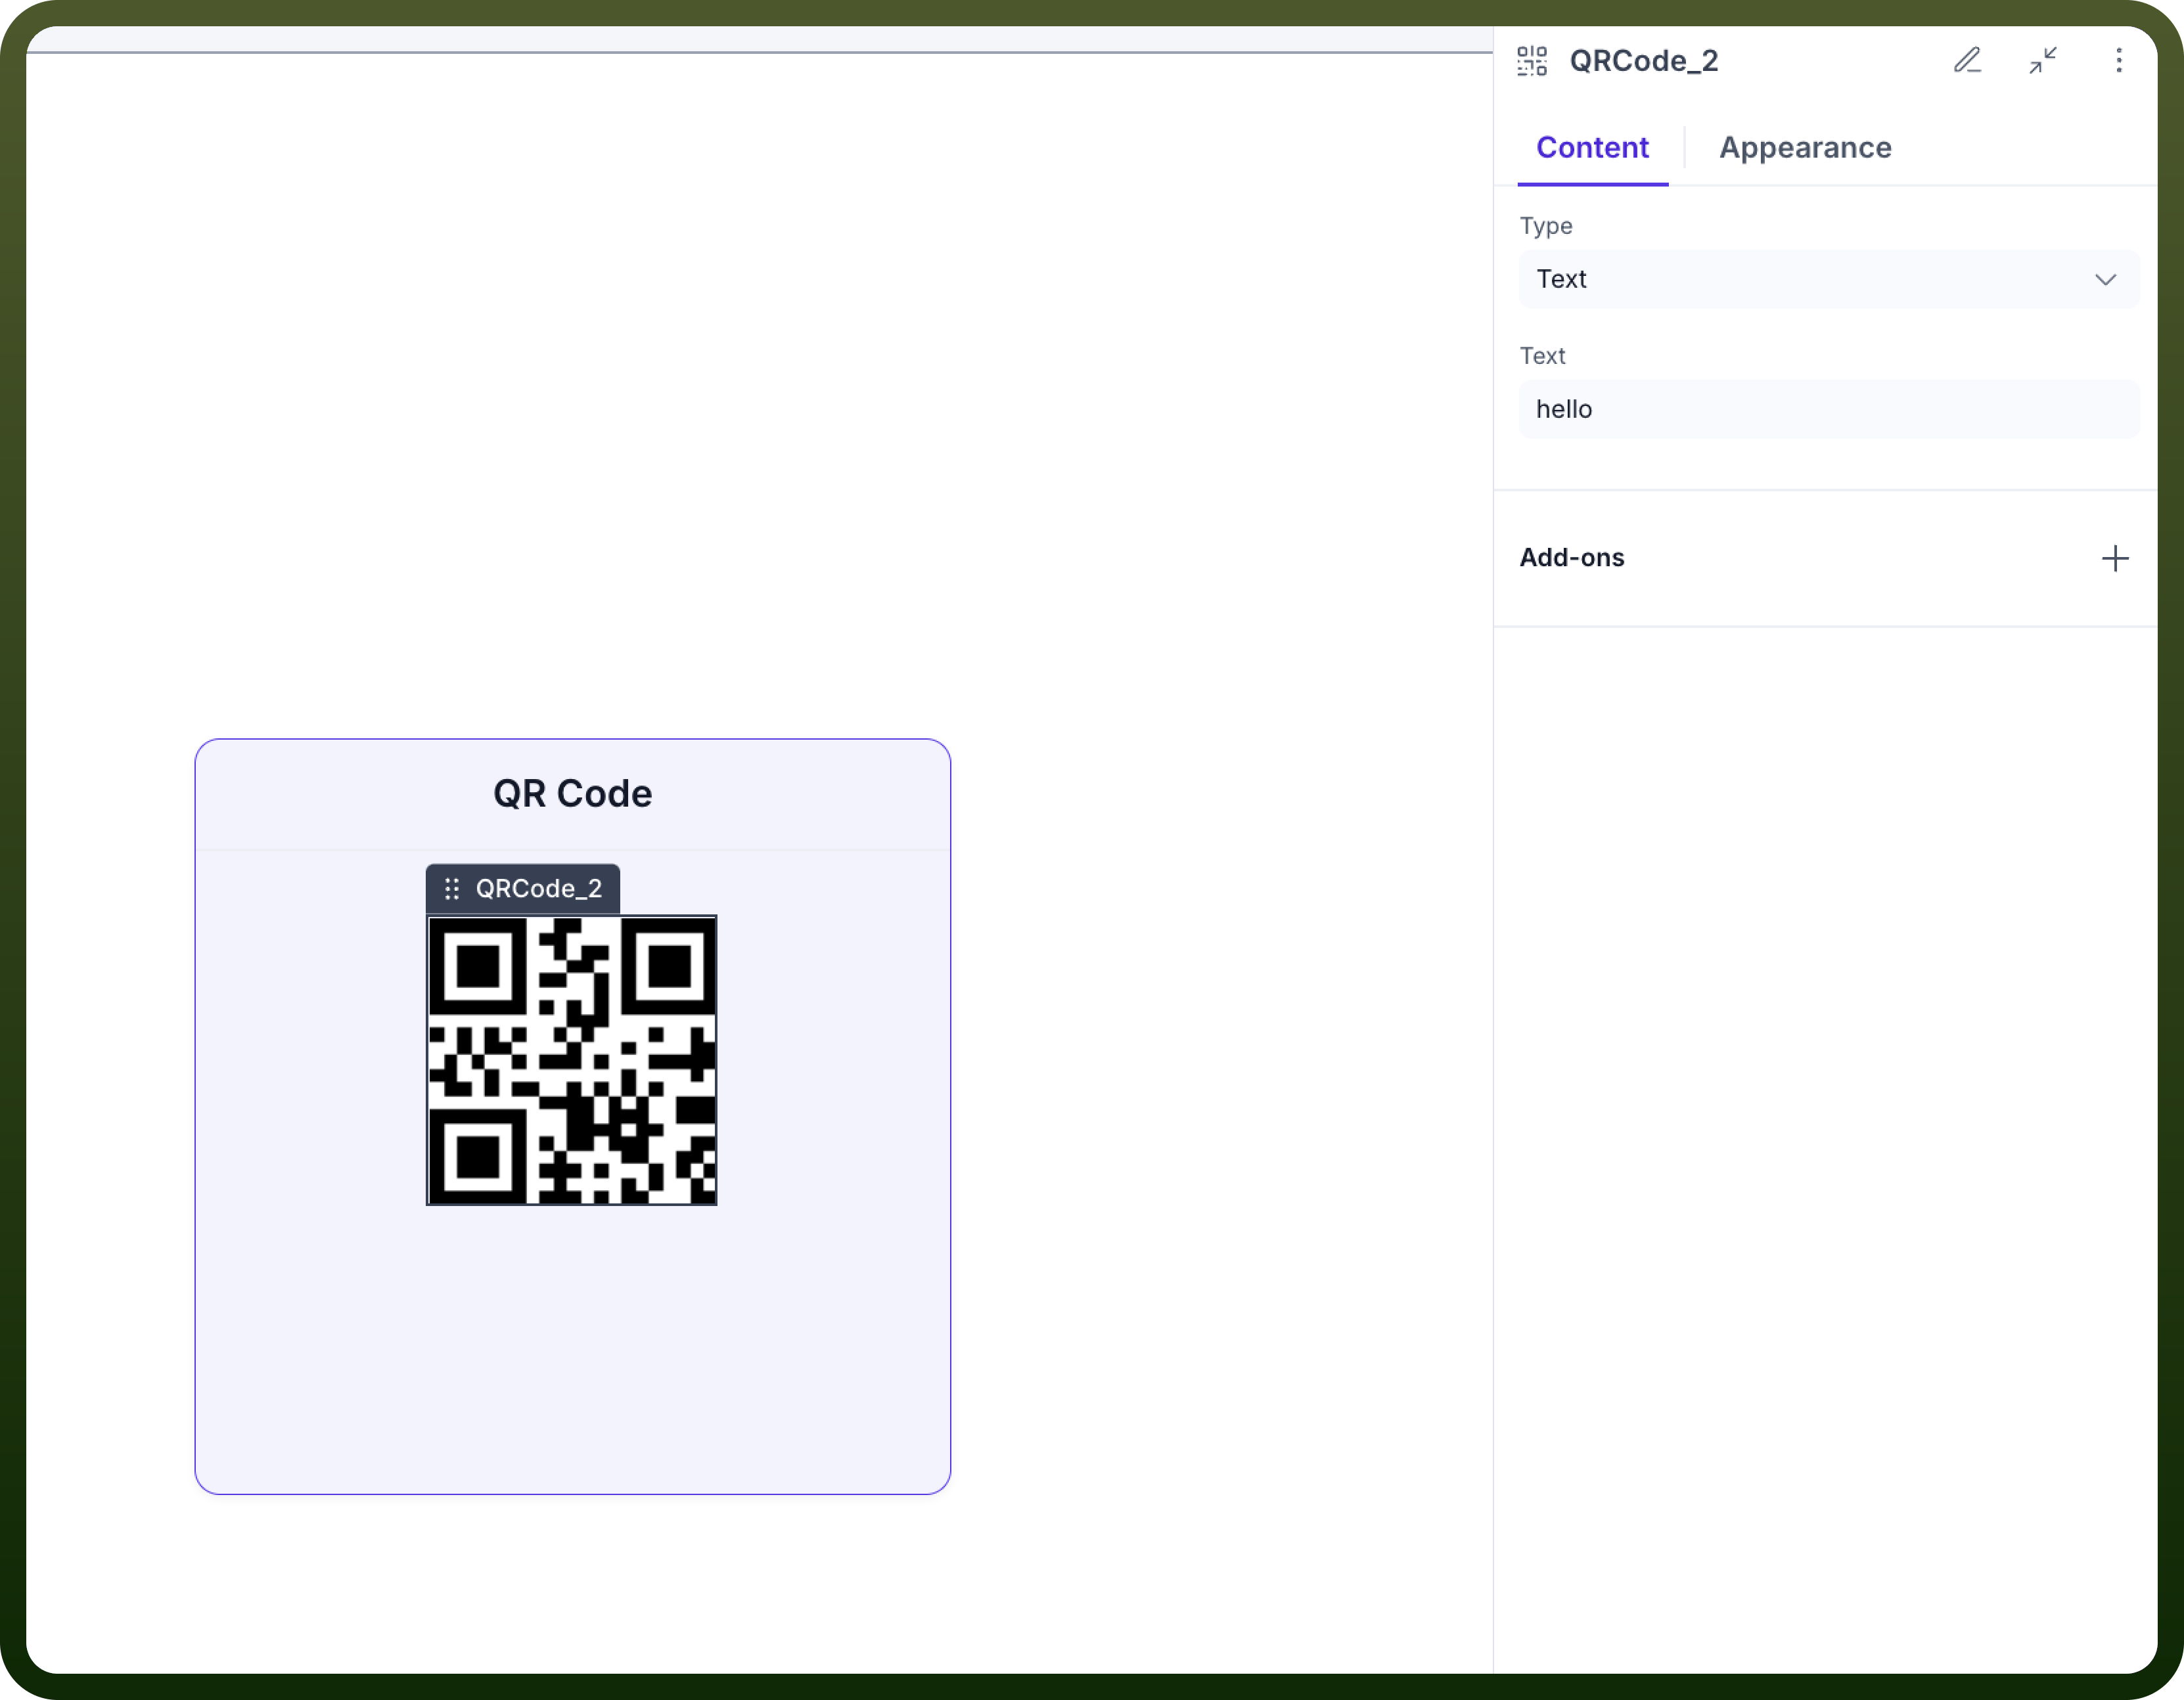Rename widget using the pencil edit icon
The image size is (2184, 1700).
1967,61
